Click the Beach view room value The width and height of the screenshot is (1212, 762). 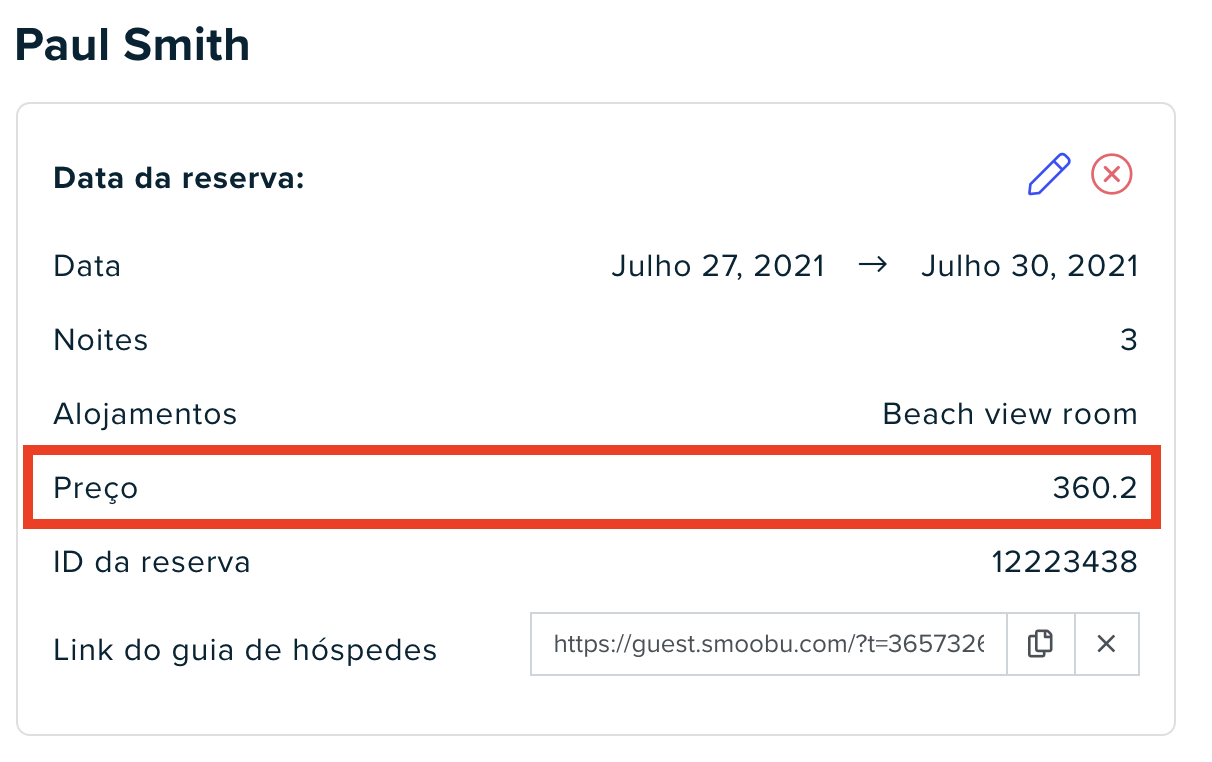pyautogui.click(x=1010, y=414)
